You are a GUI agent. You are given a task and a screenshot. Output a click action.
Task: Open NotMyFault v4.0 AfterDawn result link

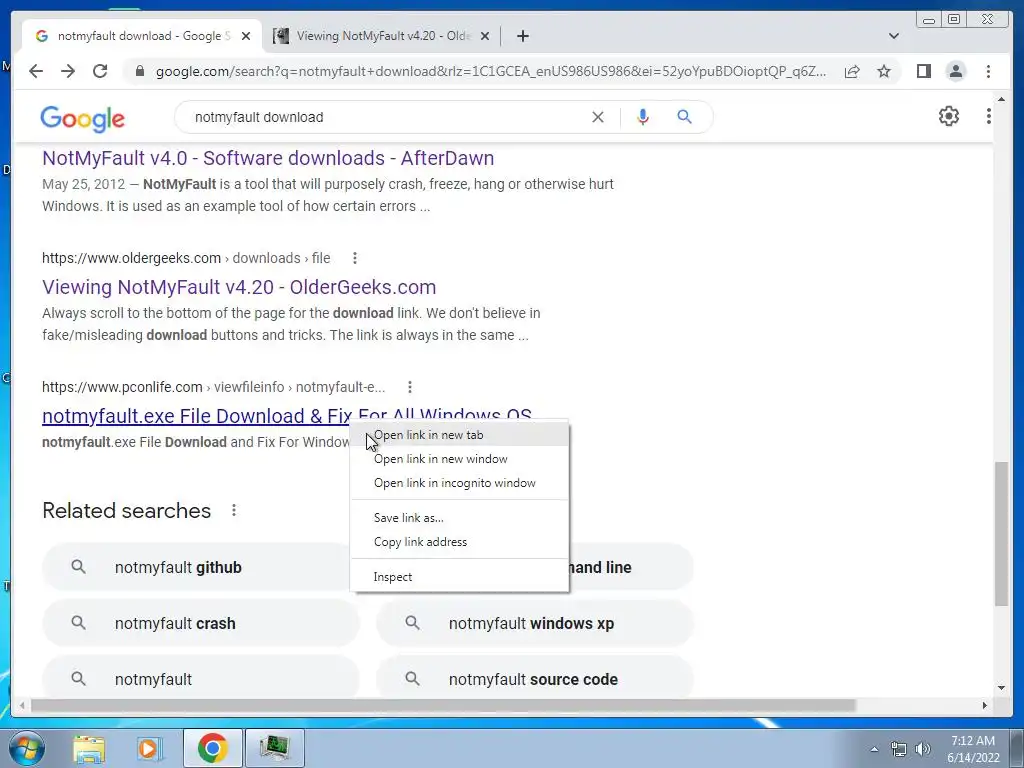[268, 158]
